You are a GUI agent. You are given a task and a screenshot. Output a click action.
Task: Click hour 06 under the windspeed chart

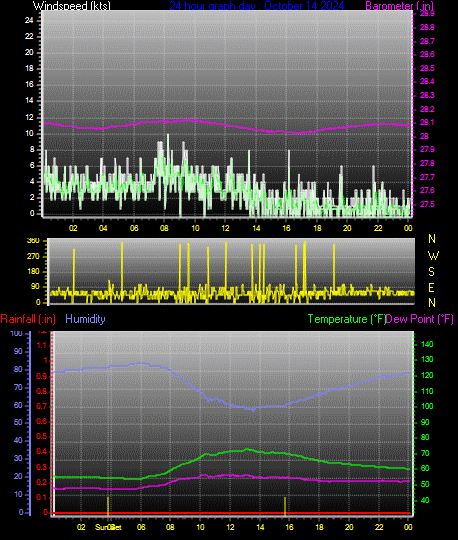134,228
